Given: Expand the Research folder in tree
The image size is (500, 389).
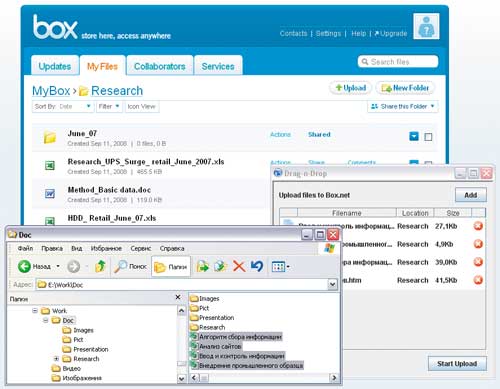Looking at the screenshot, I should pos(56,359).
